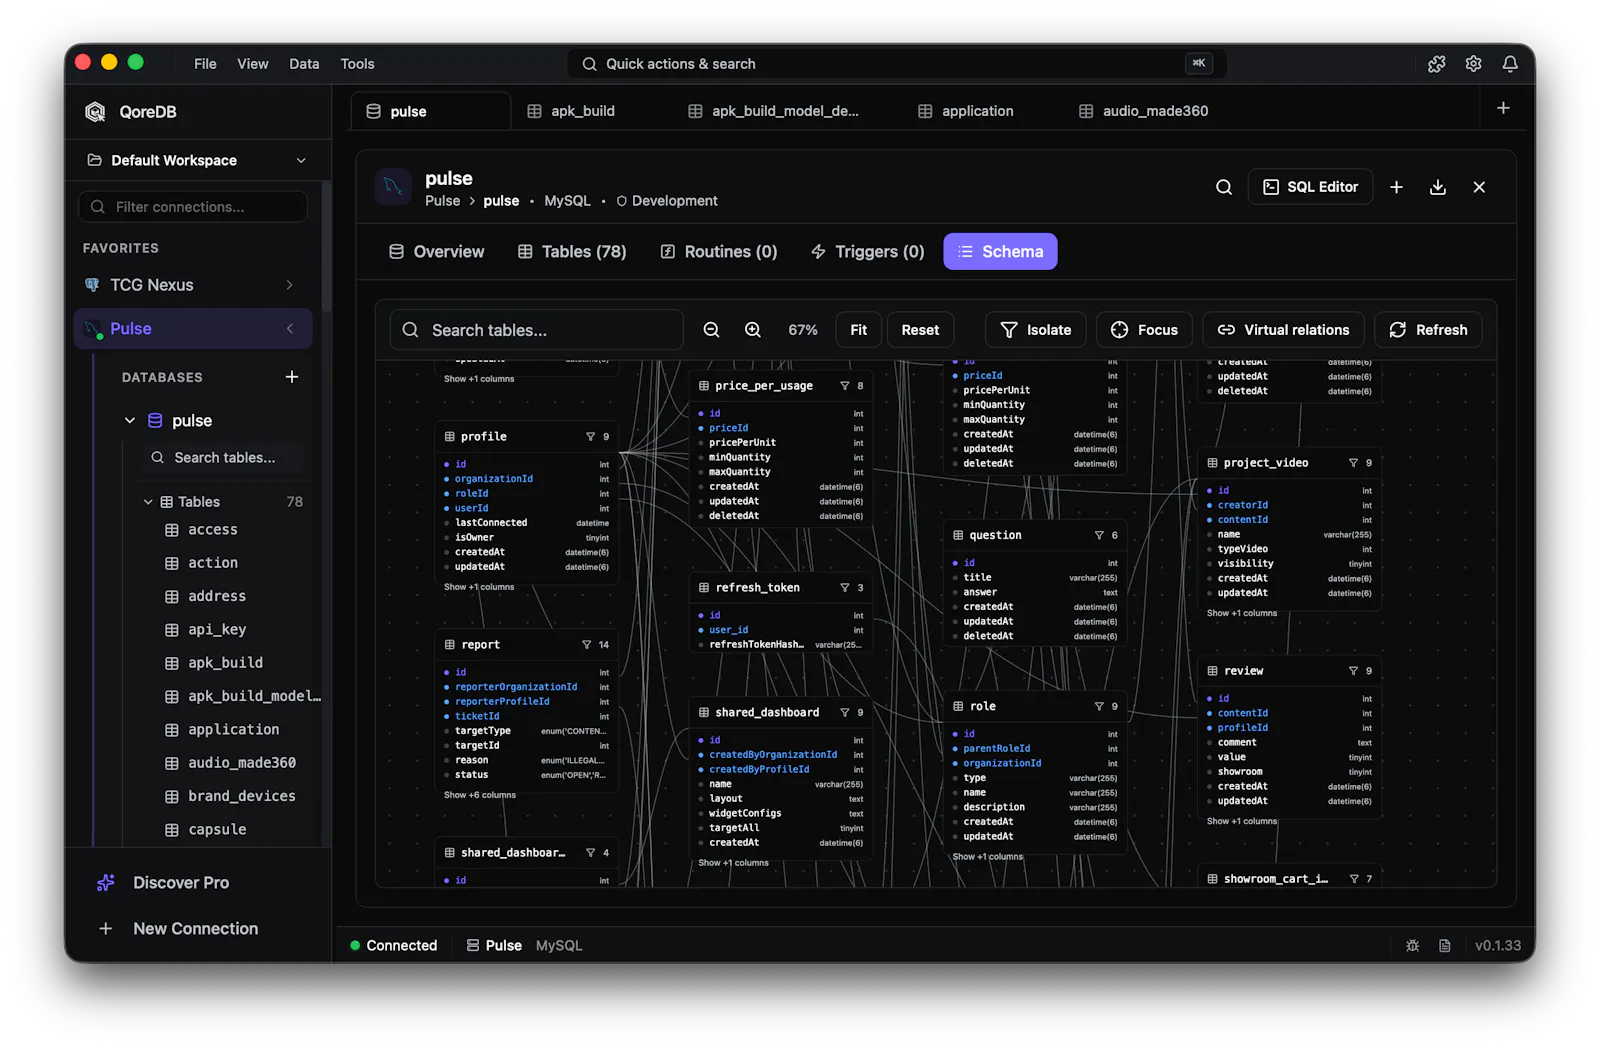
Task: Open Virtual relations
Action: pos(1283,330)
